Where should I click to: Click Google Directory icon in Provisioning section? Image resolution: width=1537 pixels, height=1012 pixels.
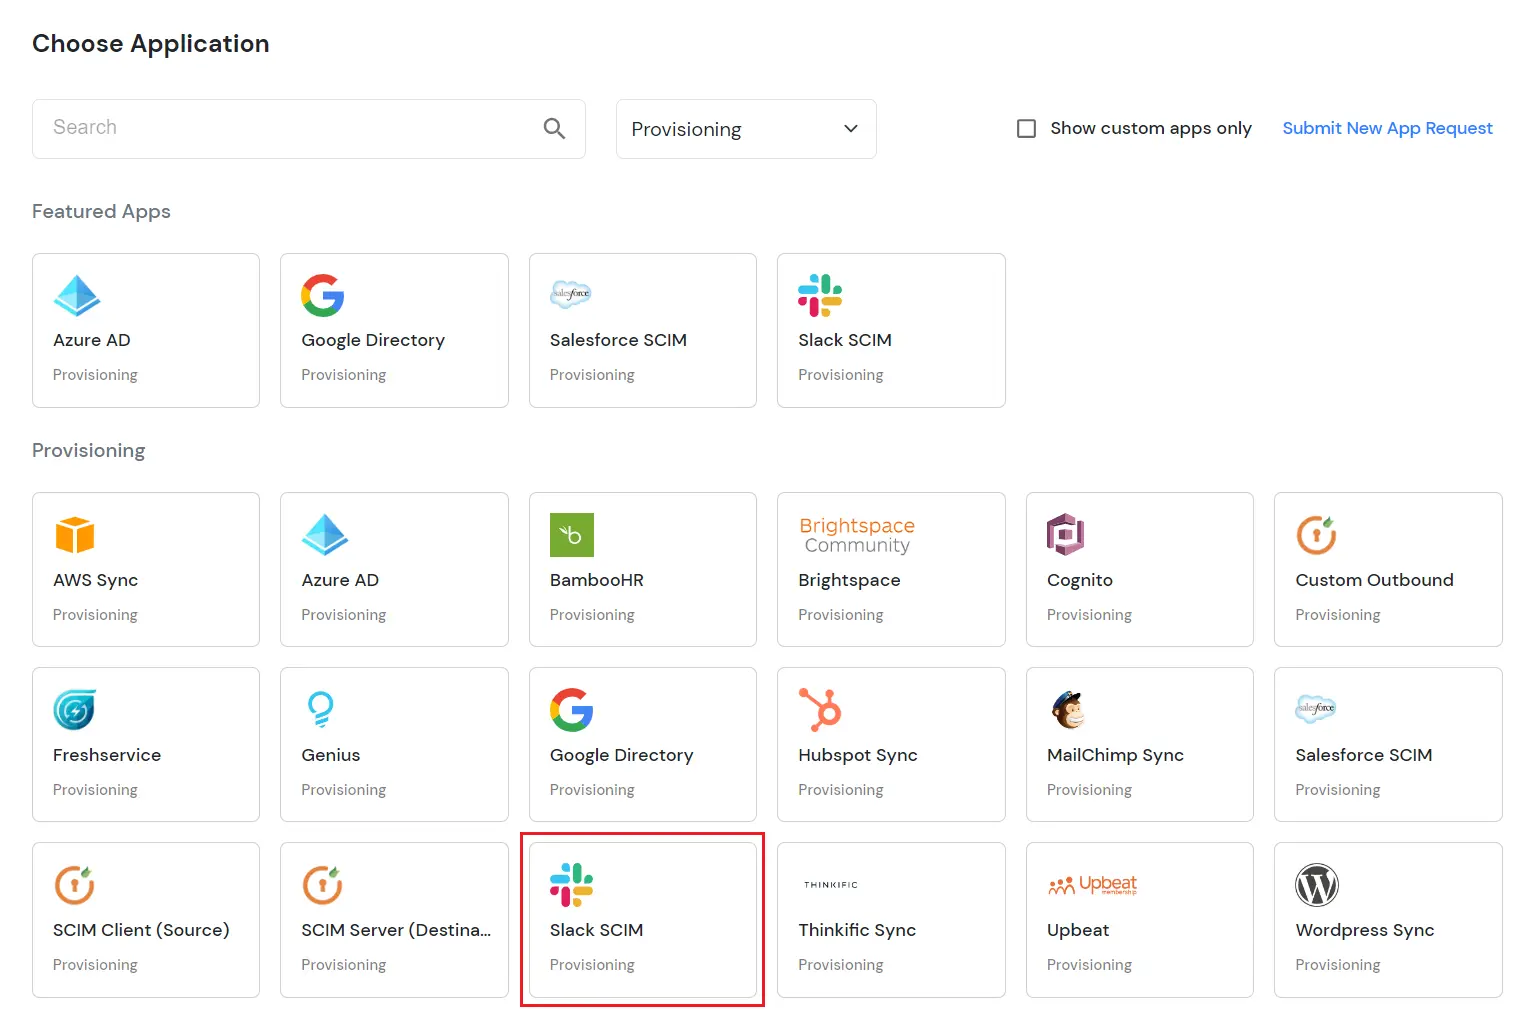(x=572, y=710)
